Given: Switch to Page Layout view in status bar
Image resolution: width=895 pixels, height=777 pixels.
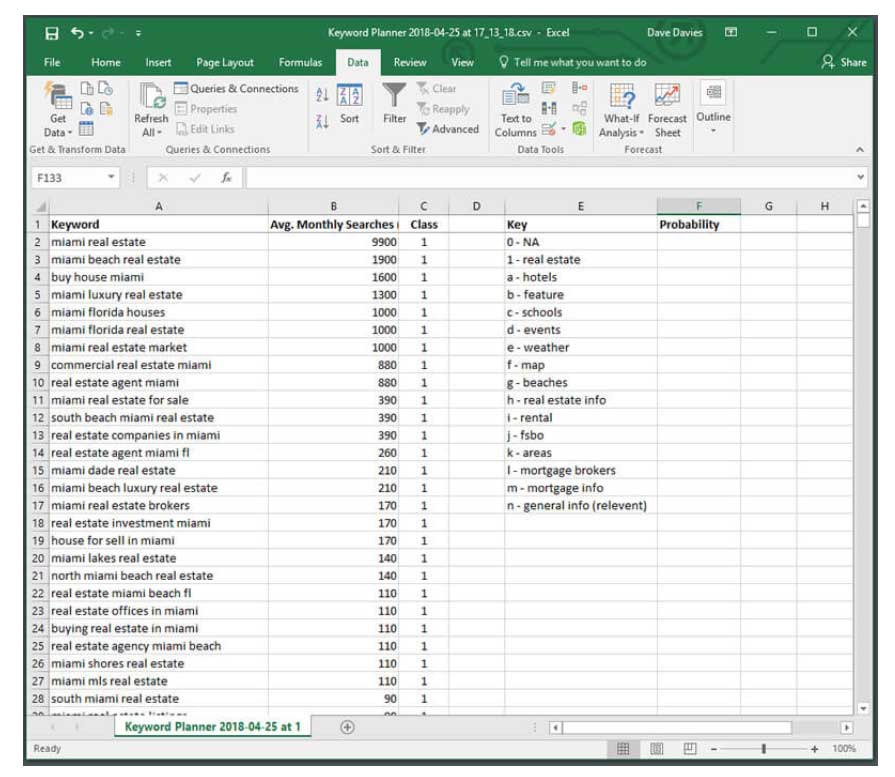Looking at the screenshot, I should point(656,748).
